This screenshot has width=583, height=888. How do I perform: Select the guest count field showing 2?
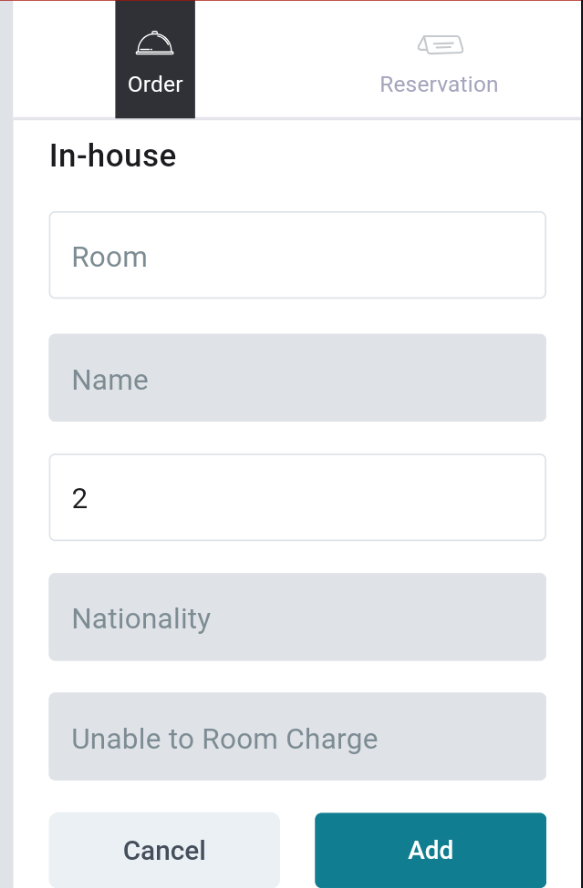297,497
